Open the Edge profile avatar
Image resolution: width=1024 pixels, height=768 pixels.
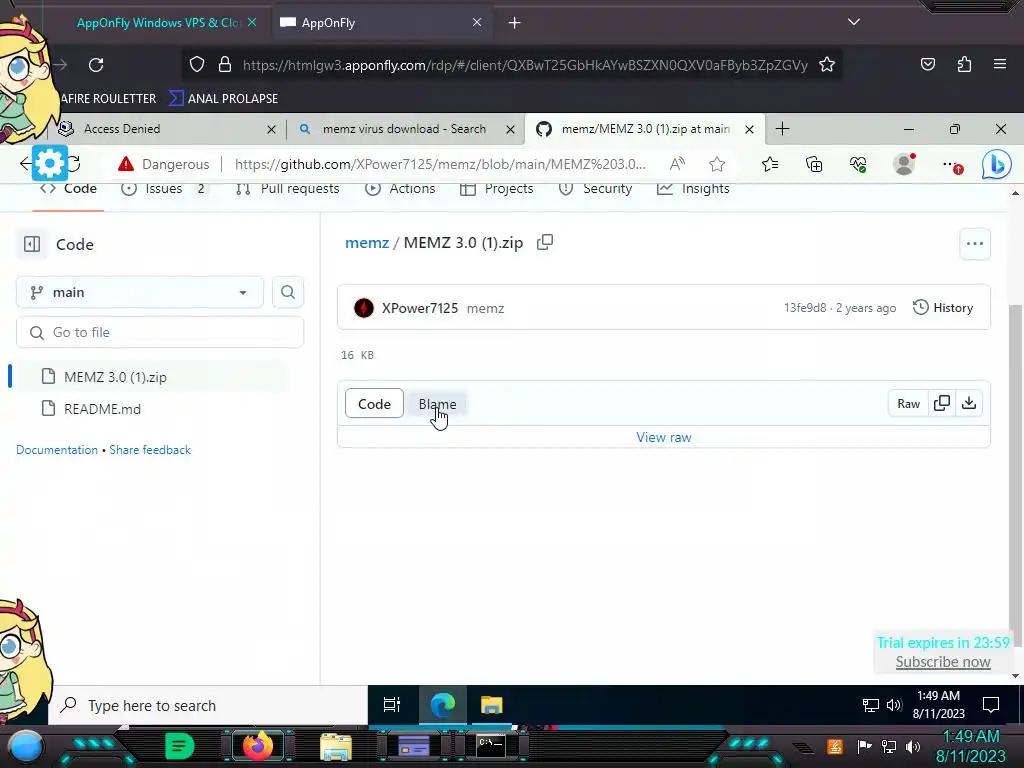coord(904,164)
